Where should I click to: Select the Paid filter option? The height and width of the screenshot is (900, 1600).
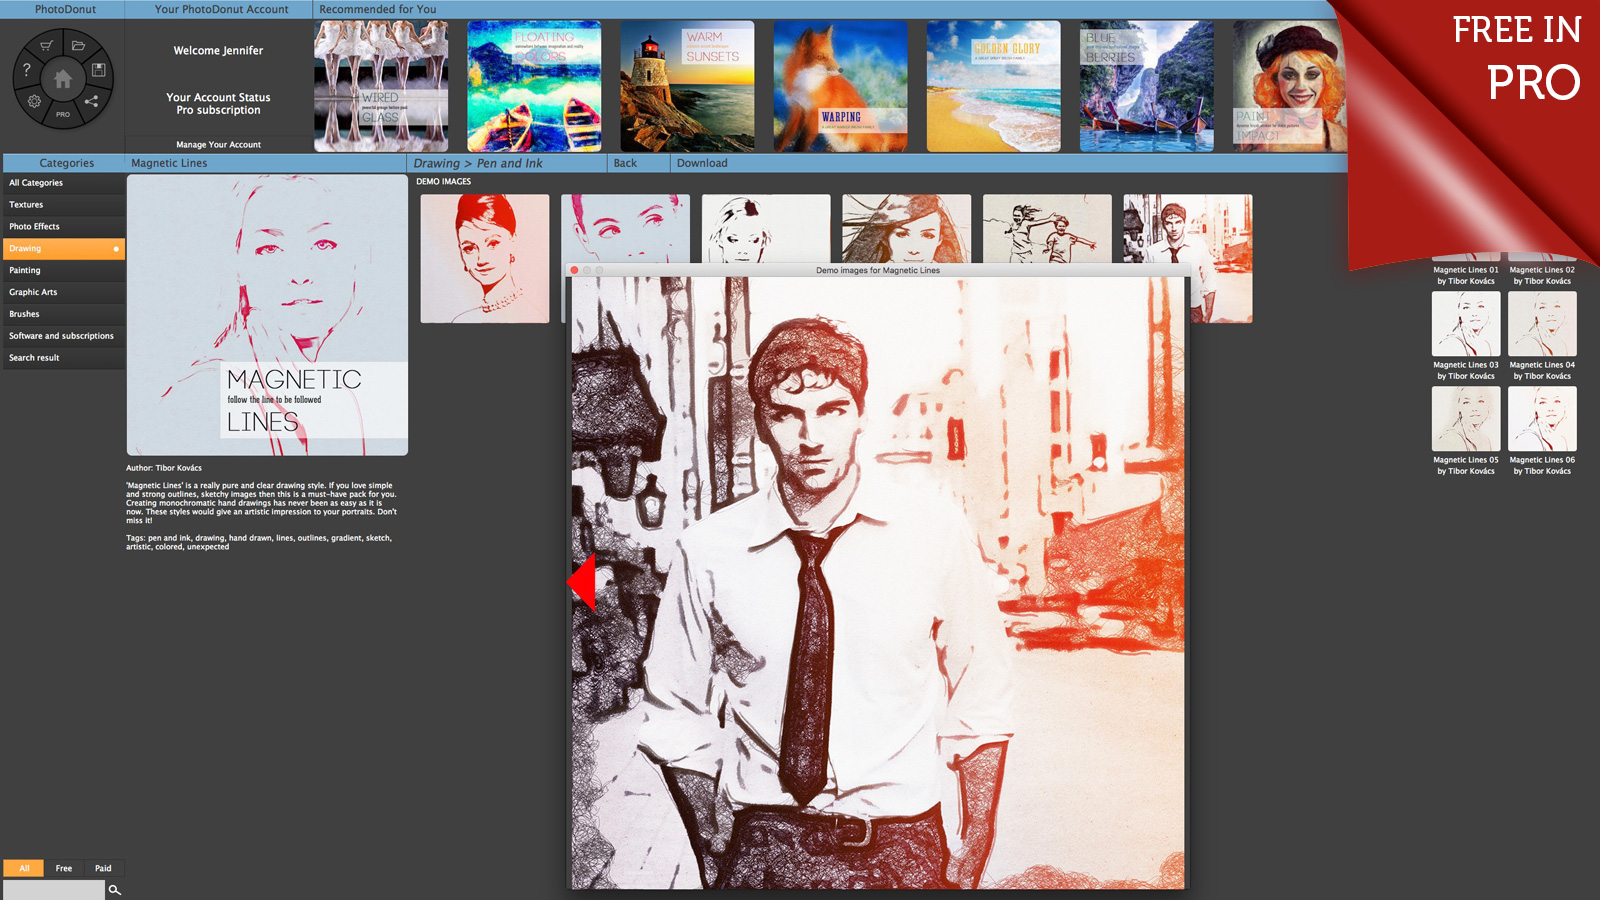click(103, 868)
